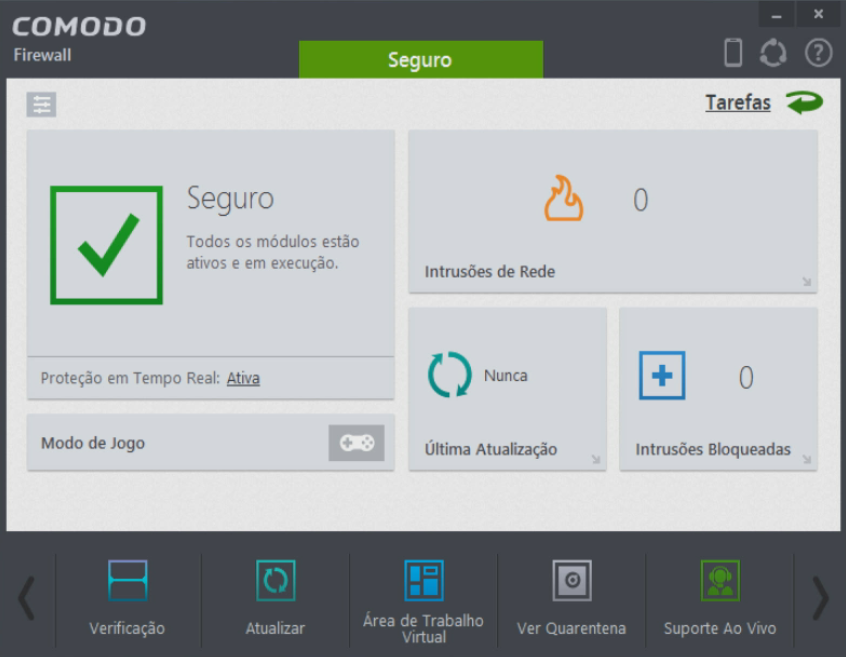Viewport: 846px width, 657px height.
Task: Click the Proteção em Tempo Real label
Action: point(130,378)
